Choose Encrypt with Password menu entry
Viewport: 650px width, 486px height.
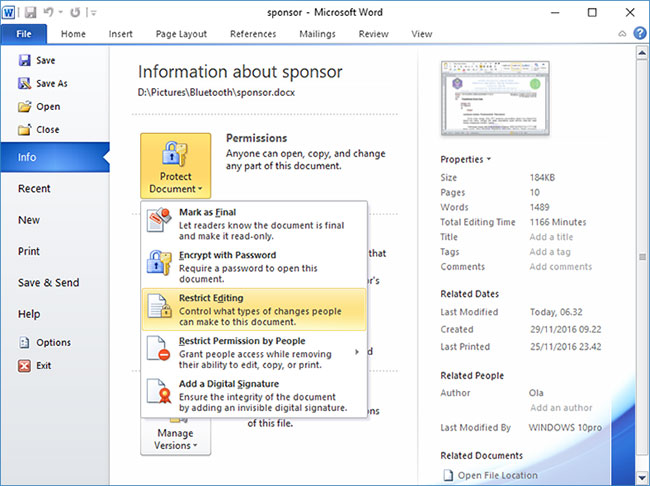255,267
